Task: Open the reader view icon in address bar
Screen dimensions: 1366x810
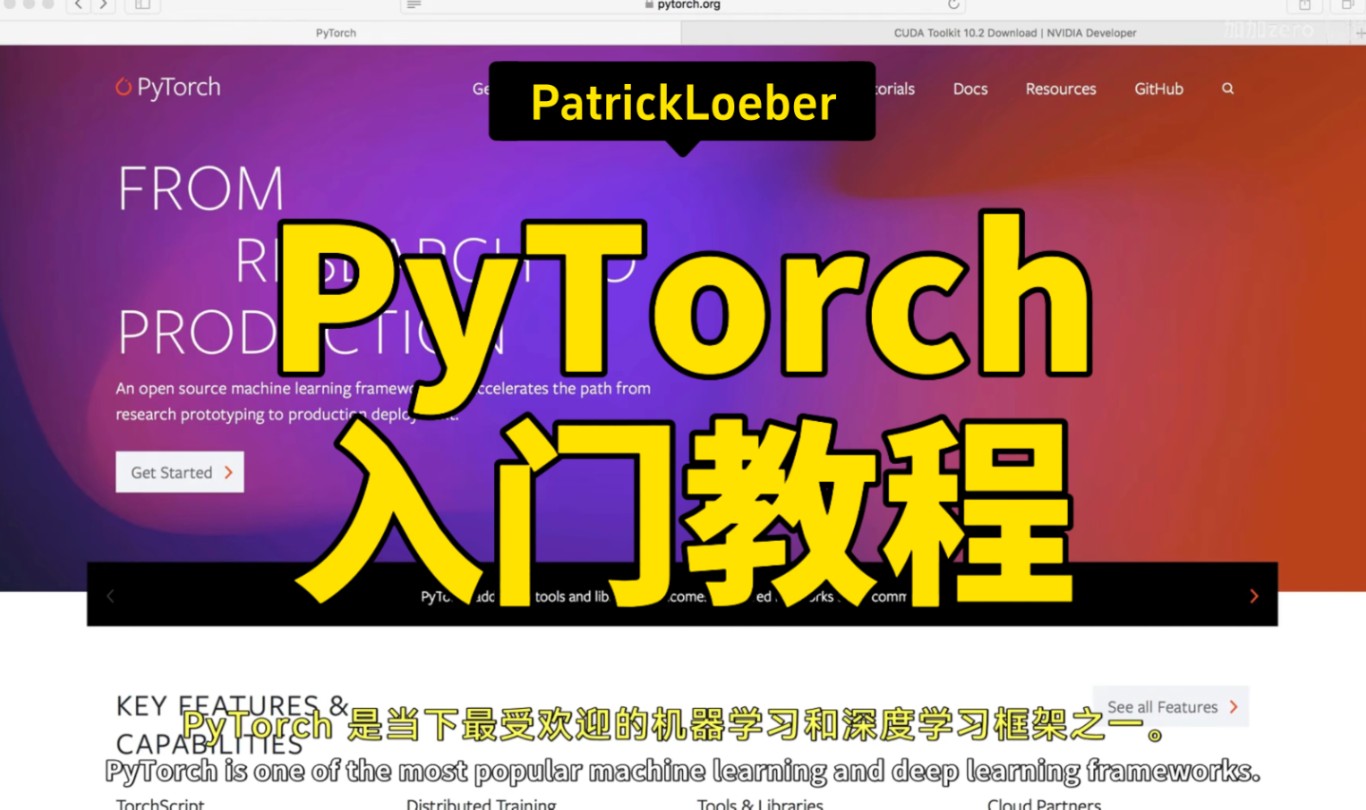Action: (414, 5)
